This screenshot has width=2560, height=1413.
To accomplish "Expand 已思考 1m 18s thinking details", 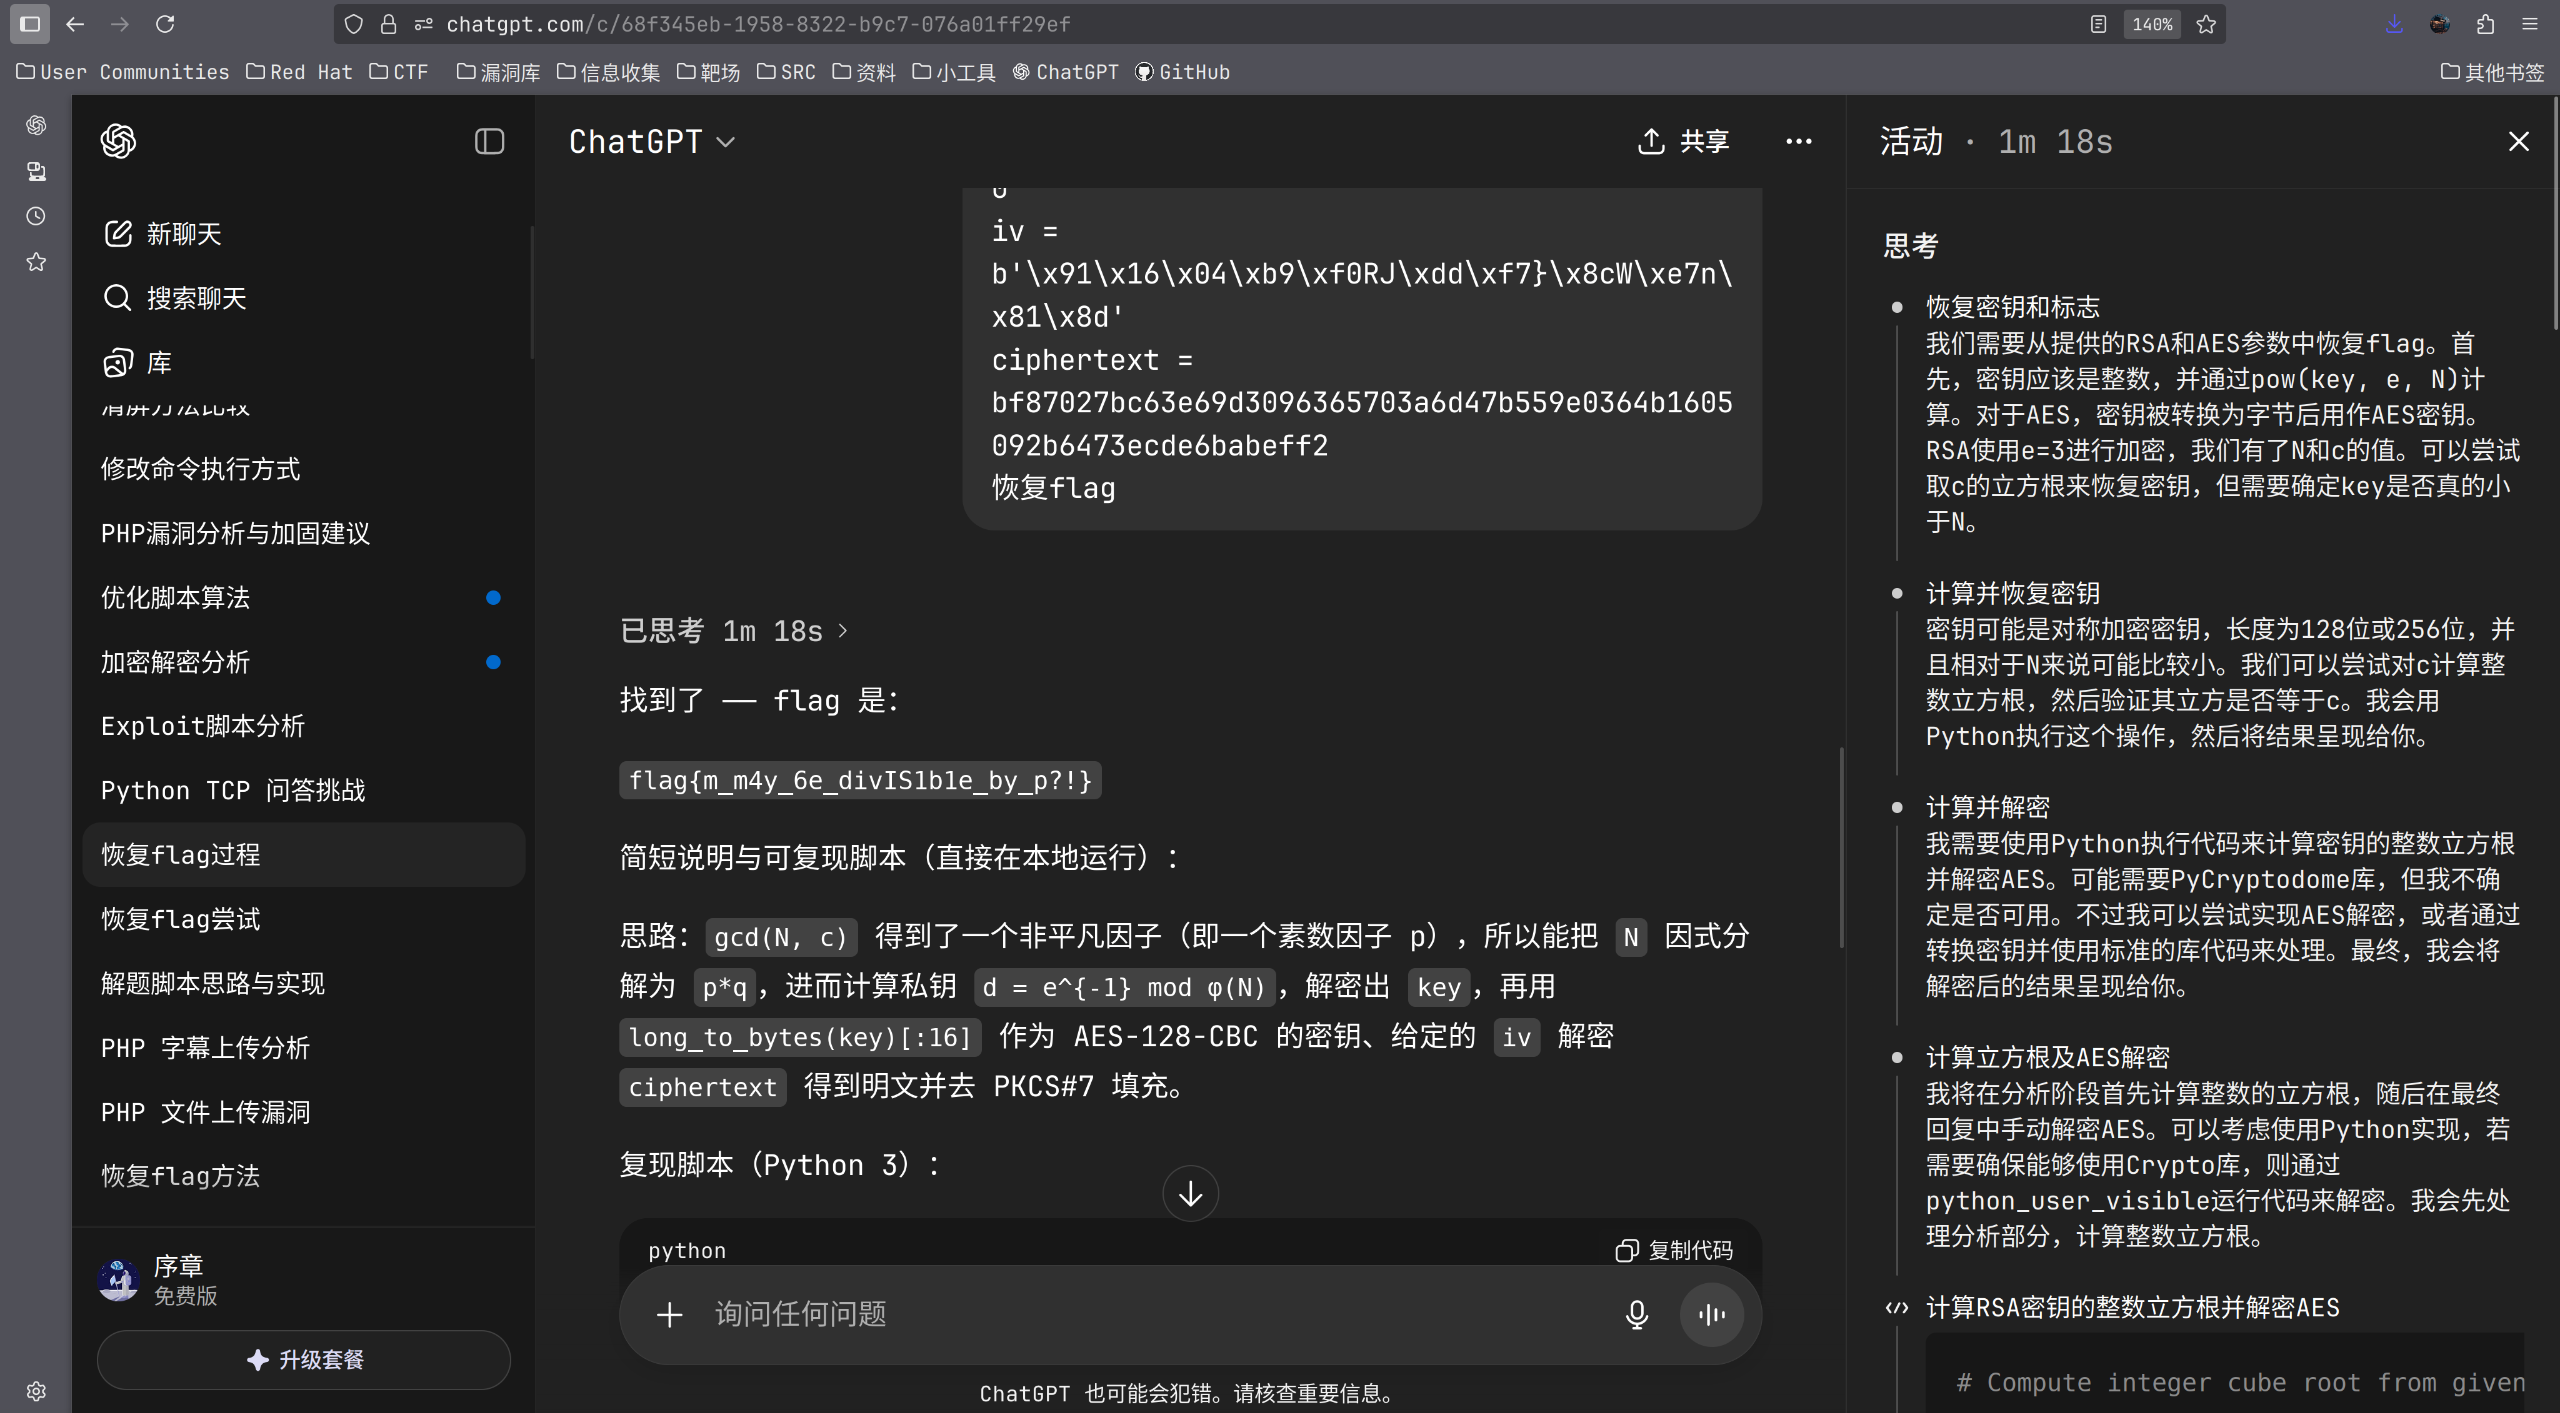I will 734,631.
